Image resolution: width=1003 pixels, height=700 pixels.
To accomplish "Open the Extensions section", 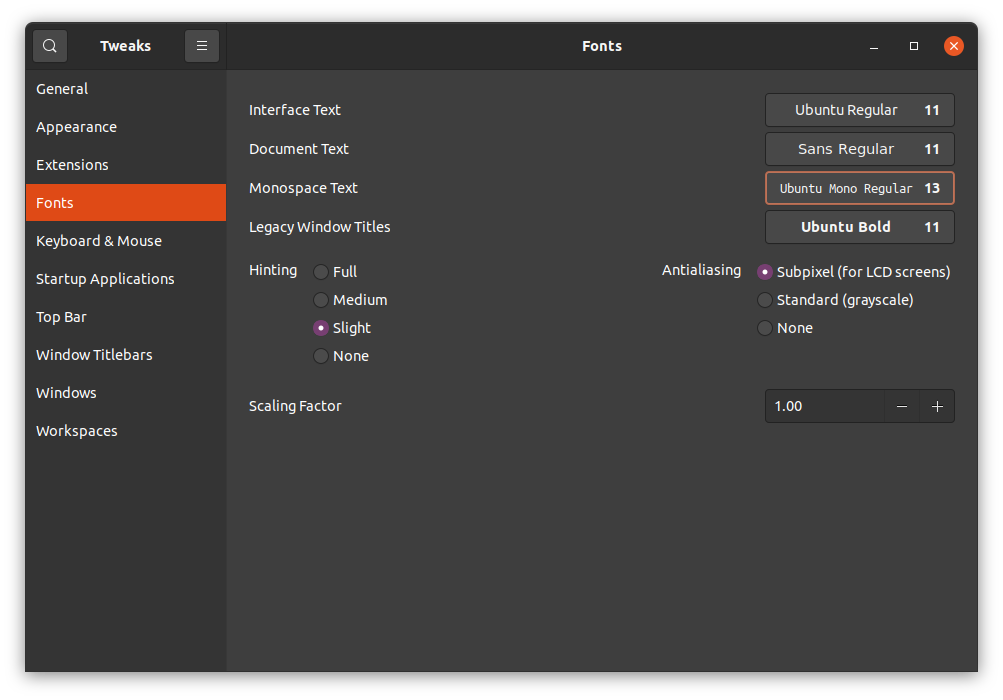I will coord(126,165).
